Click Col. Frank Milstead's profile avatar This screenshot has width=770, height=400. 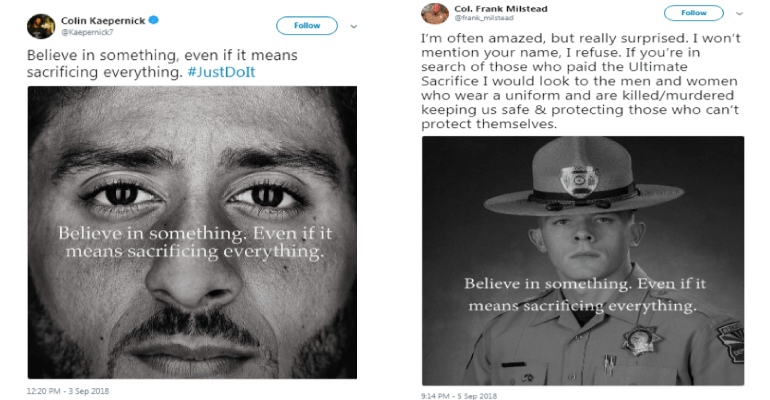pos(433,14)
